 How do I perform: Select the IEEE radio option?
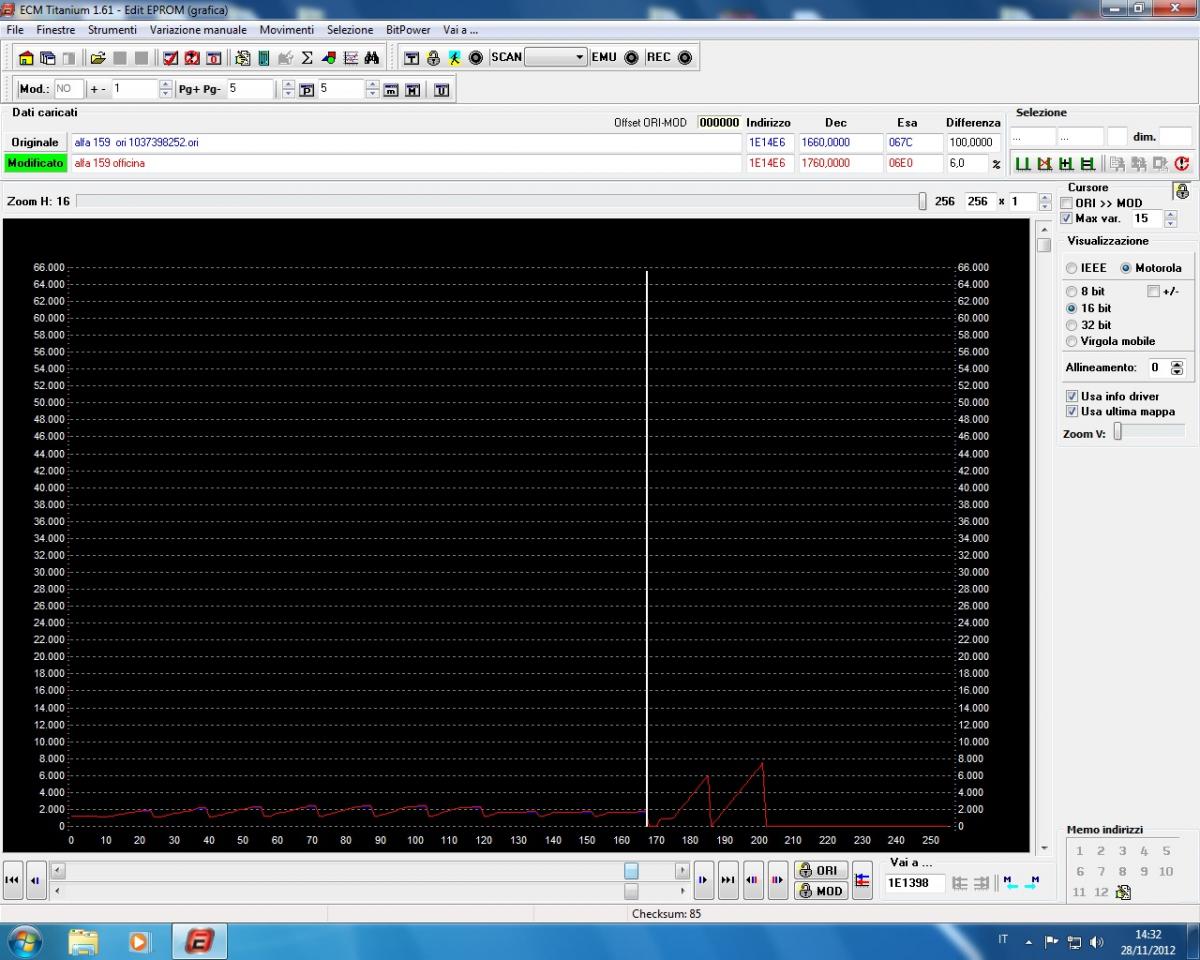coord(1071,268)
